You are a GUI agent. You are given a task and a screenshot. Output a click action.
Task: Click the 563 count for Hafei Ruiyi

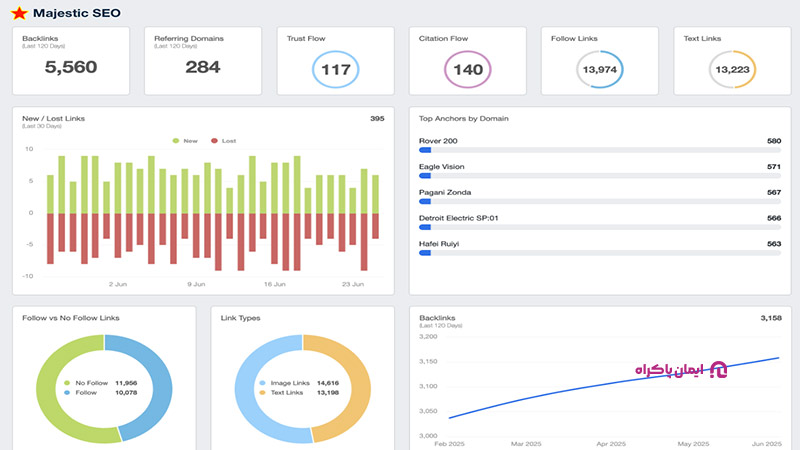tap(774, 244)
